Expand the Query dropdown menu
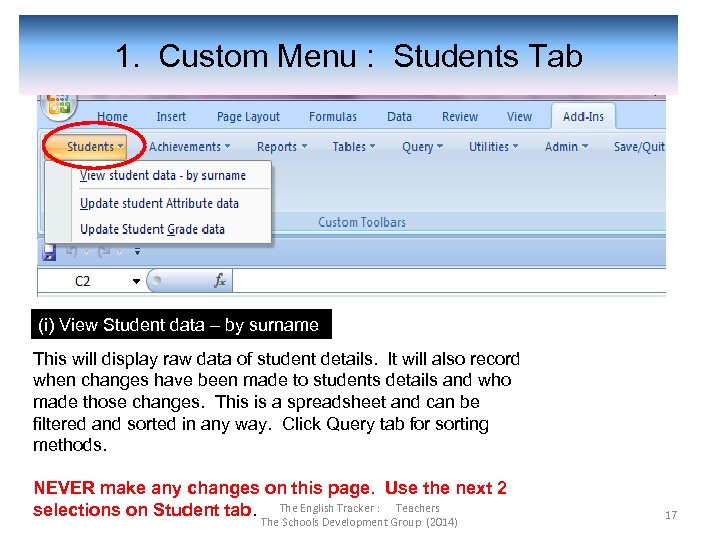The height and width of the screenshot is (540, 720). click(x=422, y=146)
